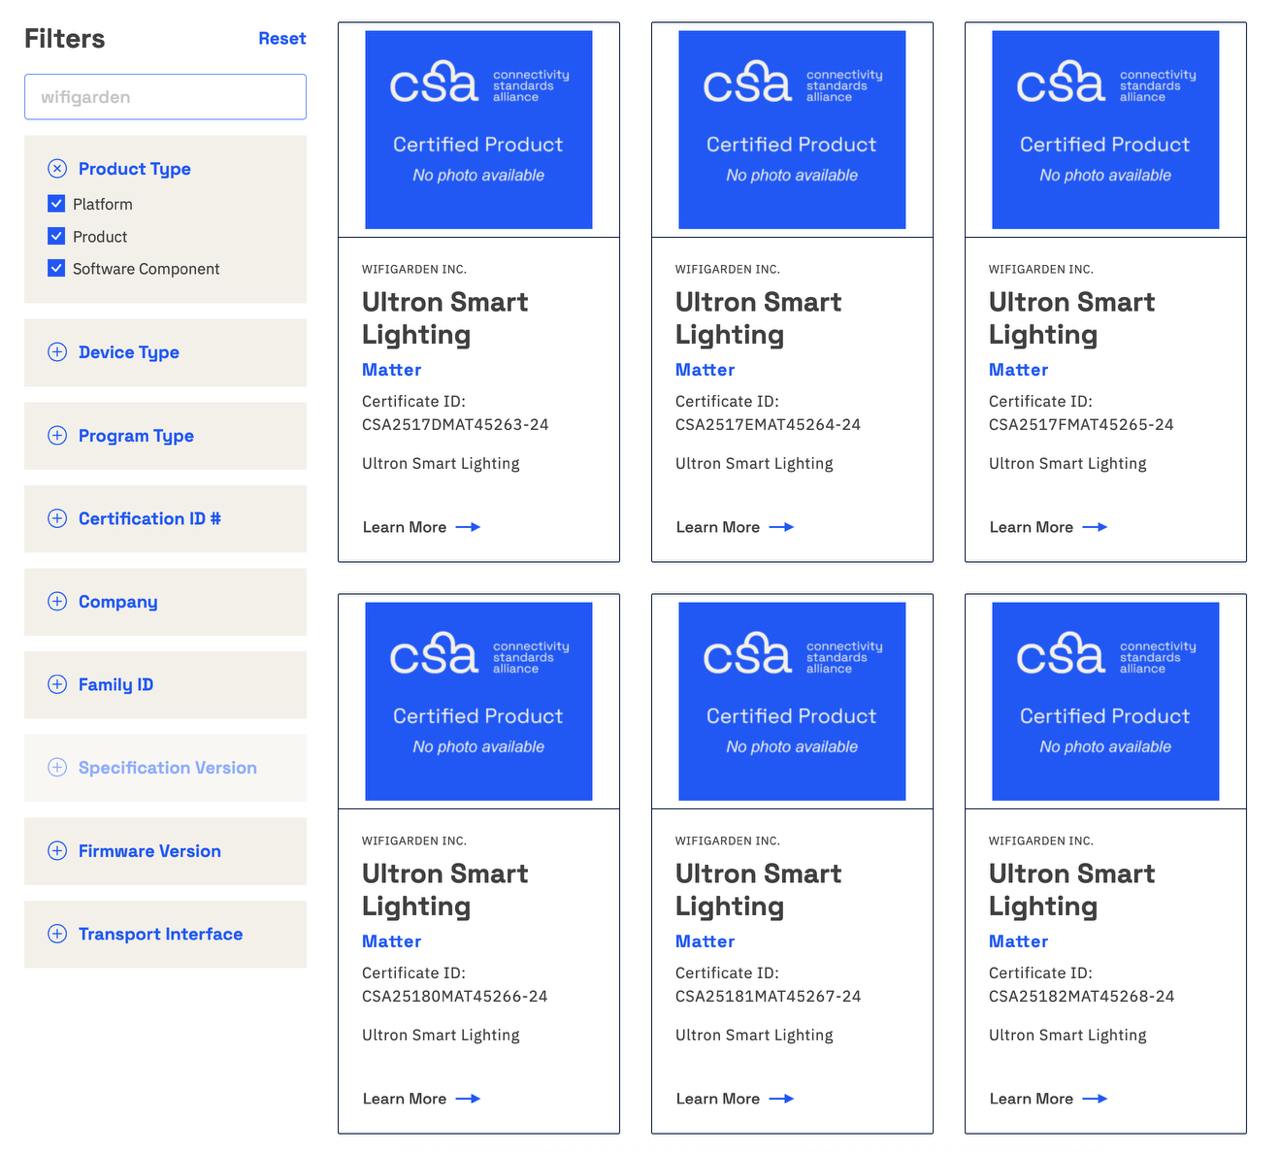
Task: Click product image of CSA2517DMAT45263-24 card
Action: (x=478, y=130)
